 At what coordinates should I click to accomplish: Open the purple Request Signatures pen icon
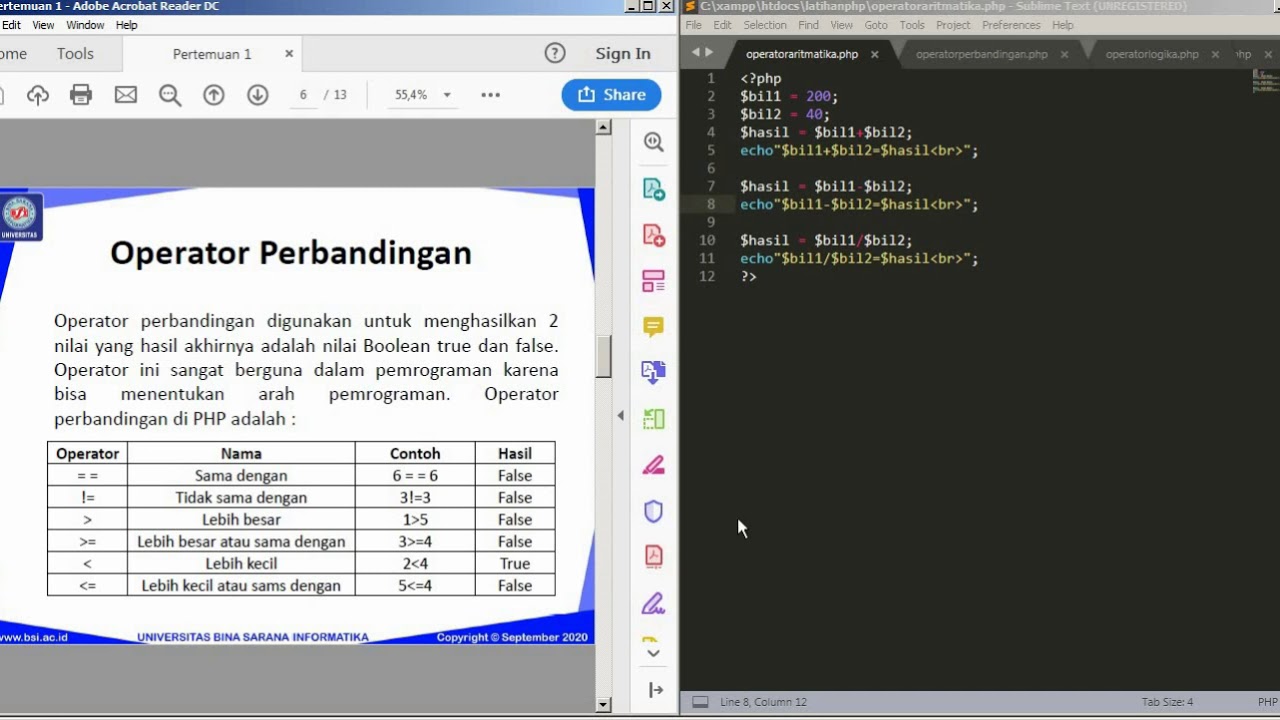[654, 603]
